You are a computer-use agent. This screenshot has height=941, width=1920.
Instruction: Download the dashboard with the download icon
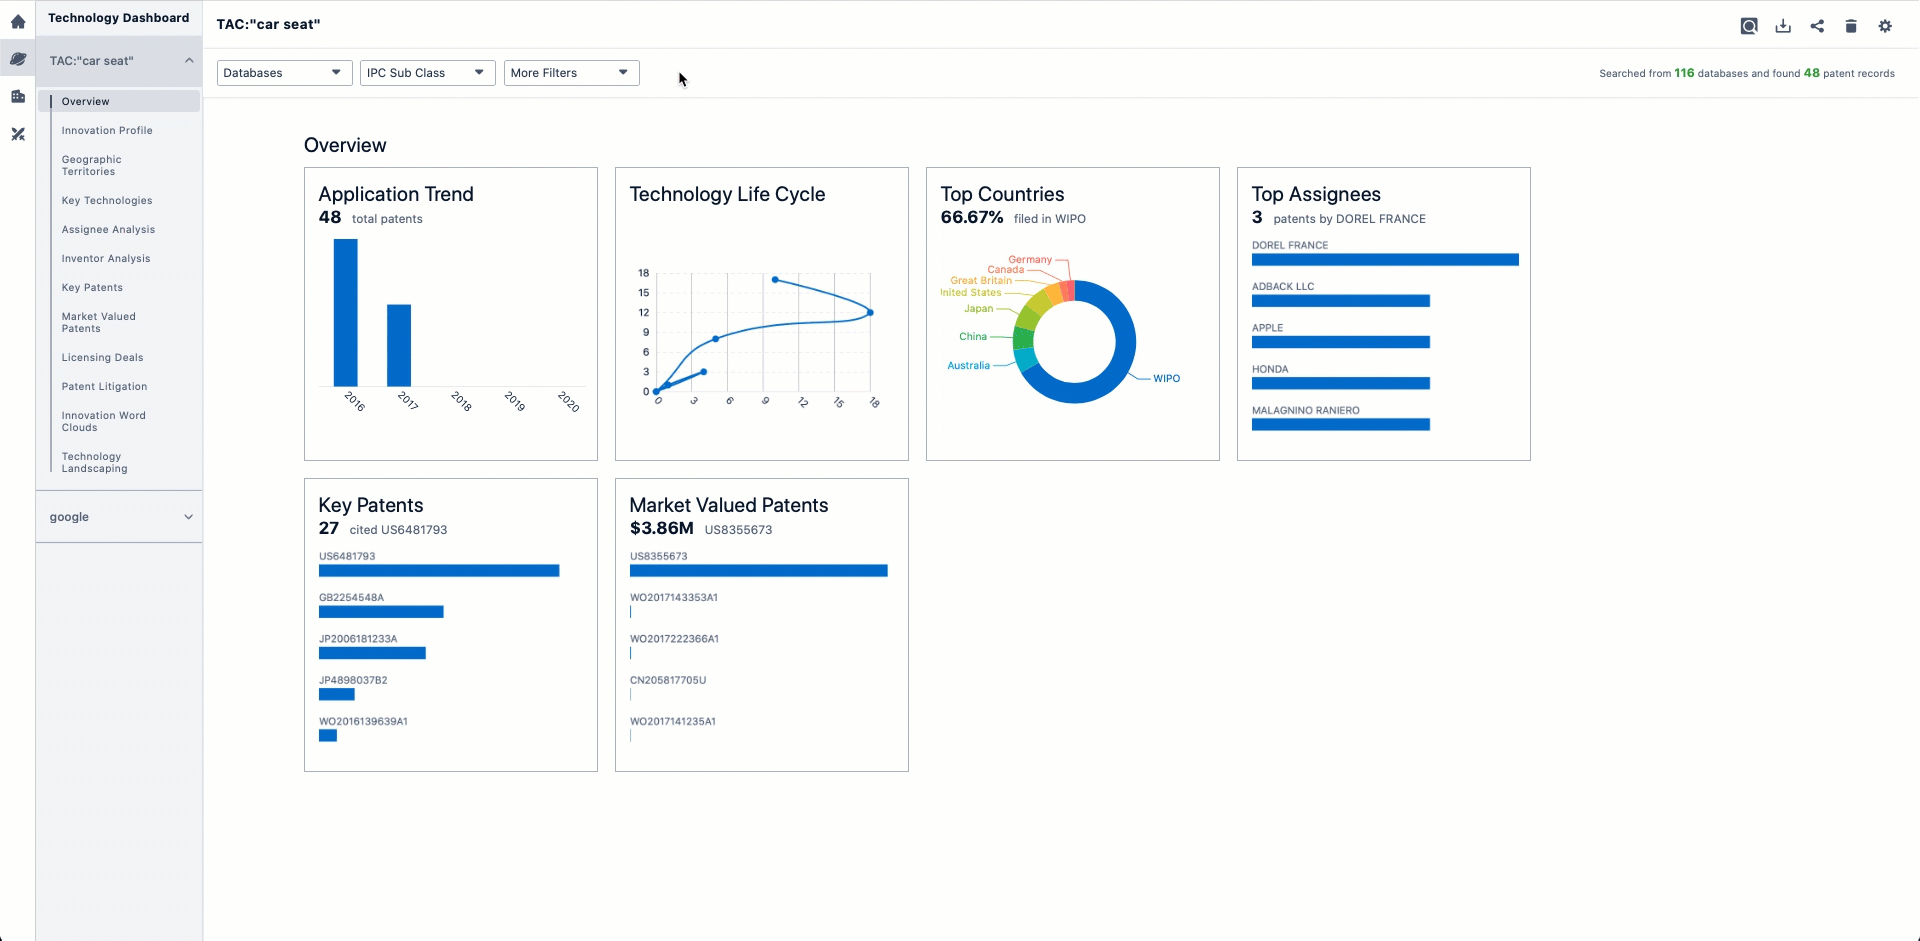coord(1782,26)
